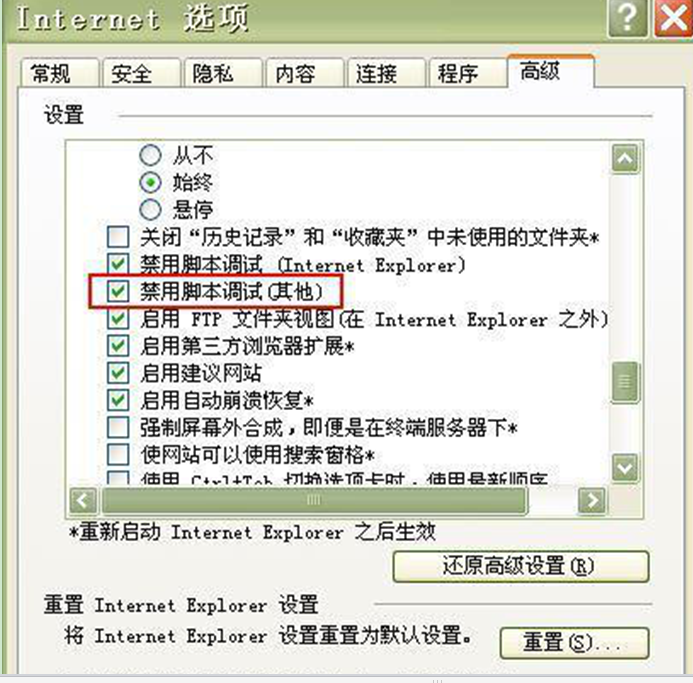Click the scroll right arrow icon
The image size is (693, 683).
point(591,501)
